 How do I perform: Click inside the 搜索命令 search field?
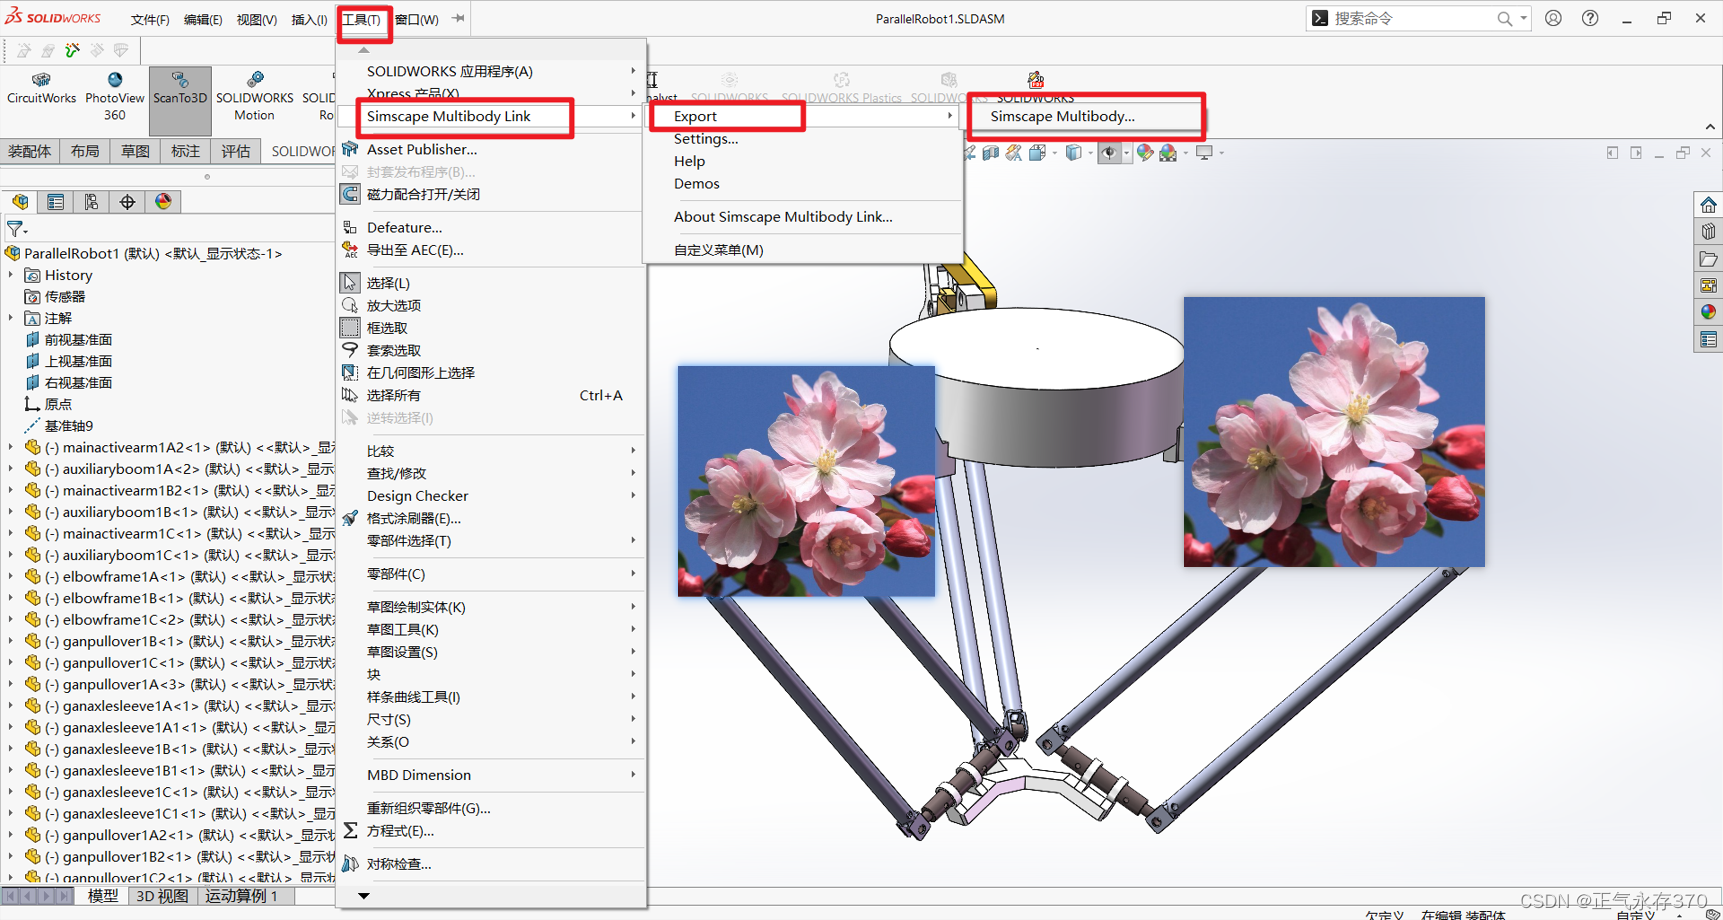click(x=1410, y=17)
